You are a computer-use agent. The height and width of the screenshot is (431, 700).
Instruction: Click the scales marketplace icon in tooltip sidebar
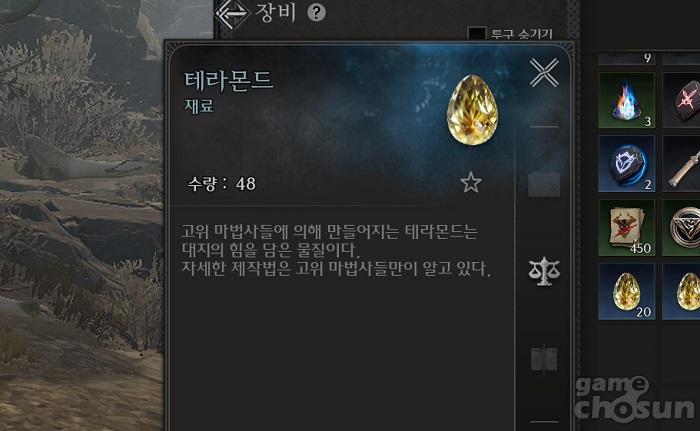pos(544,271)
